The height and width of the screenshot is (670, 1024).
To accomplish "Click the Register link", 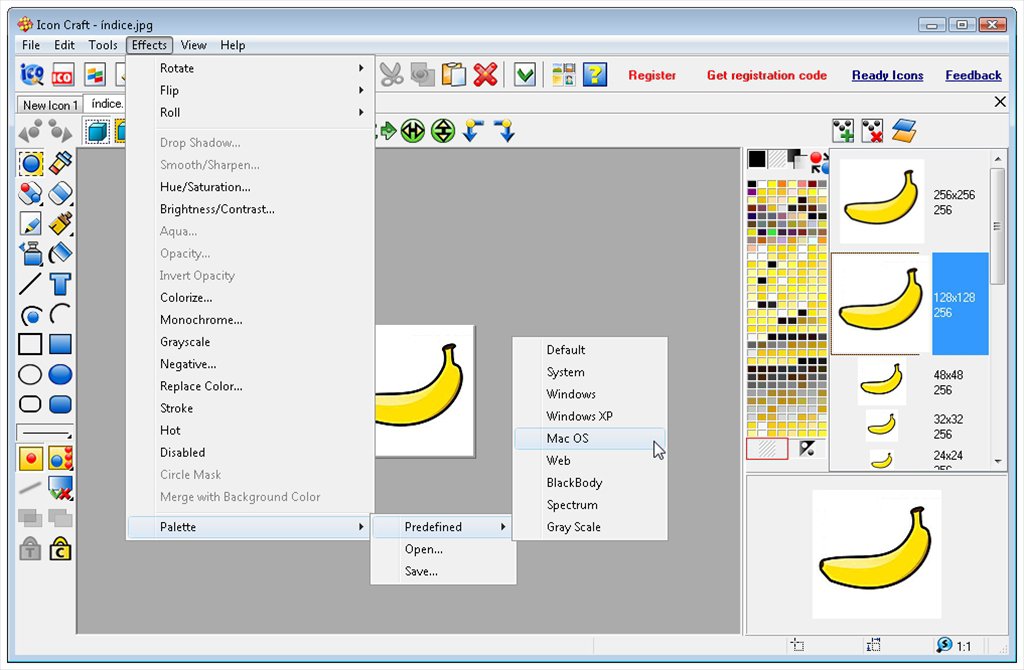I will tap(653, 75).
